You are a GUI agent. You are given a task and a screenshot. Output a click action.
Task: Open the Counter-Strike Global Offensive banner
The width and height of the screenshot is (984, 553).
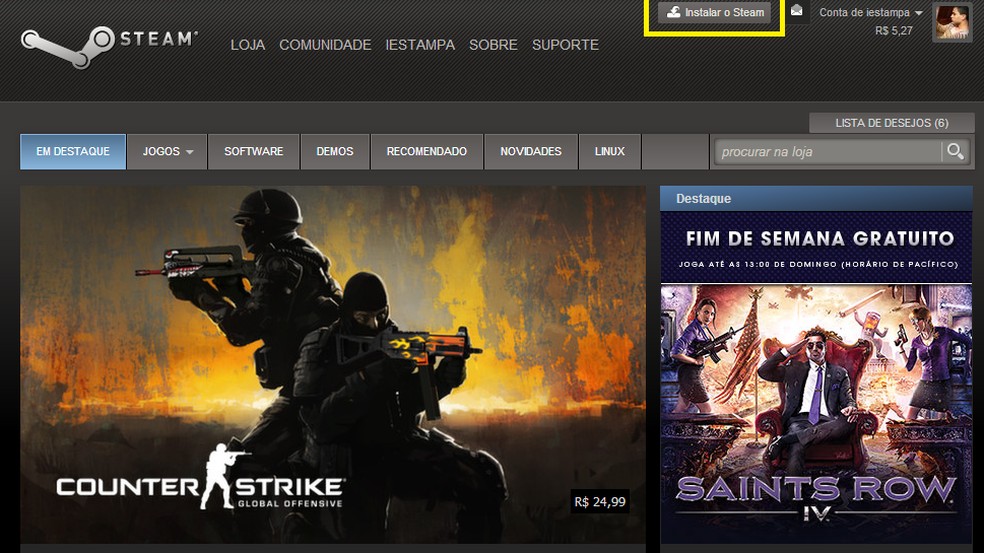pyautogui.click(x=333, y=365)
